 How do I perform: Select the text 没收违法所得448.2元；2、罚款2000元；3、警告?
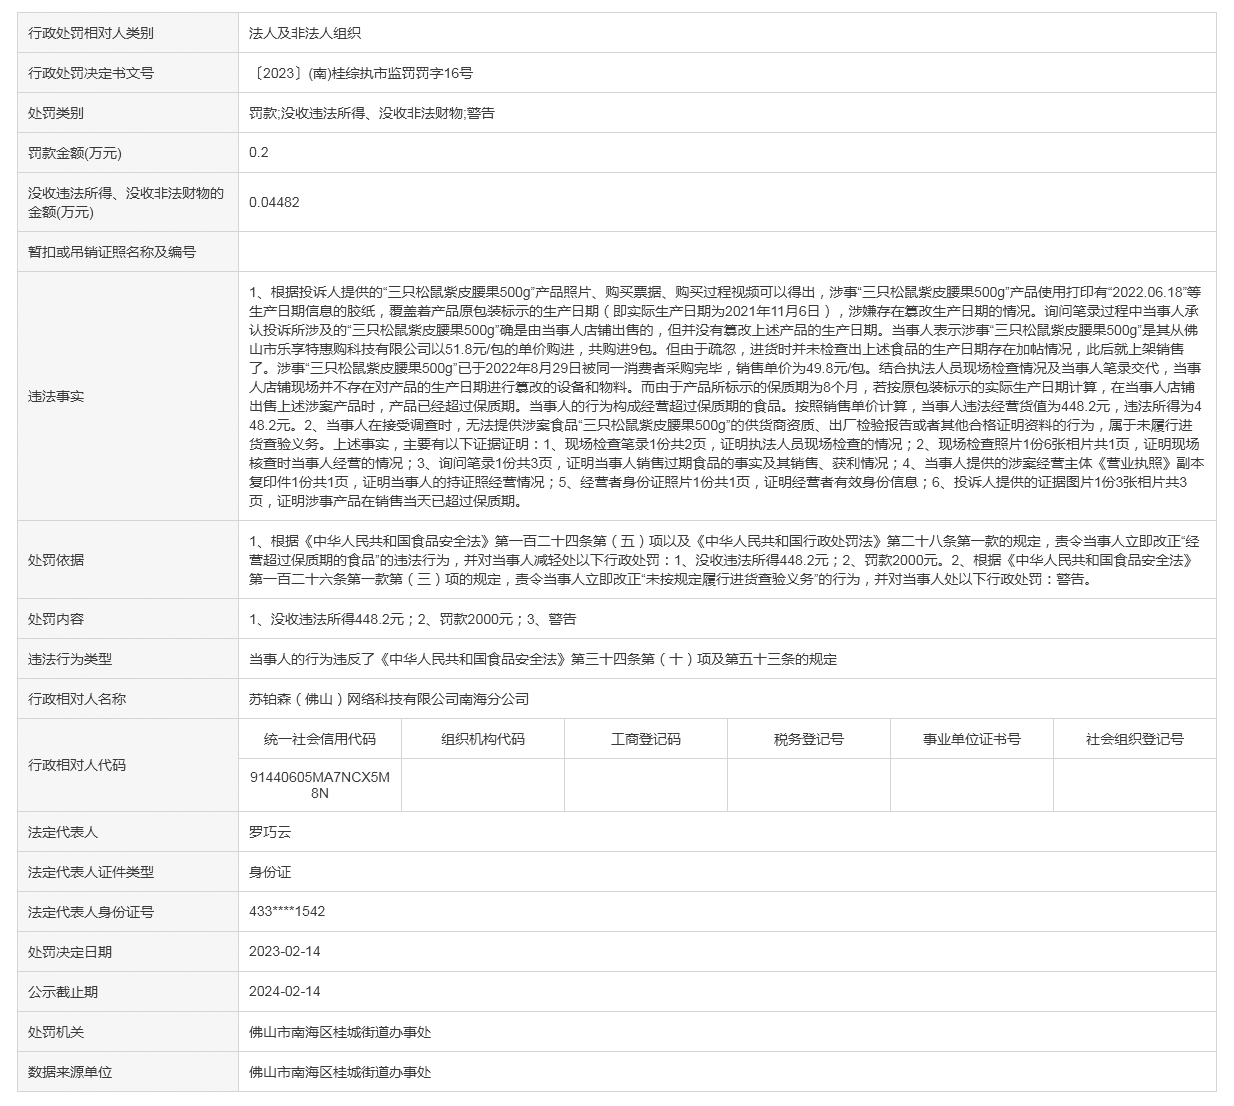424,619
